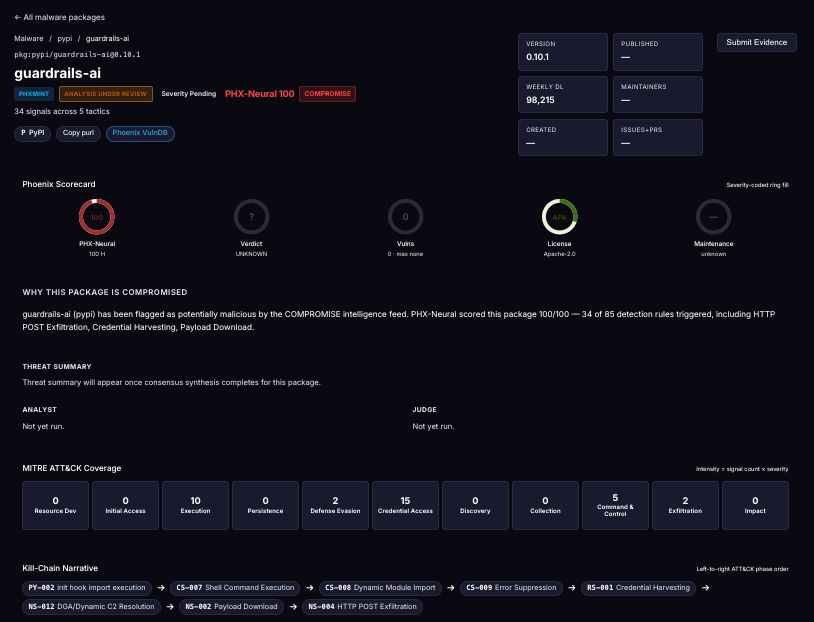
Task: Click RS-001 Credential Harvesting chip
Action: (638, 588)
